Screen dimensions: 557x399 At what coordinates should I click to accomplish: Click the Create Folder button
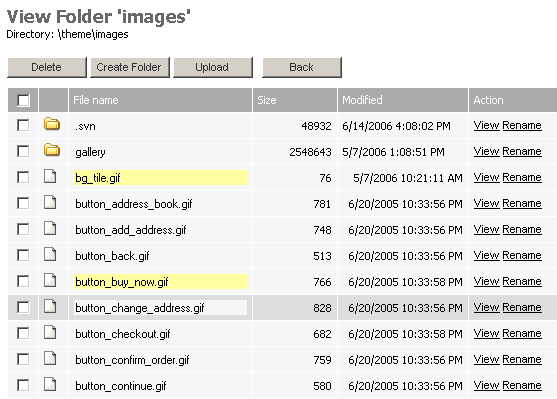click(x=130, y=67)
